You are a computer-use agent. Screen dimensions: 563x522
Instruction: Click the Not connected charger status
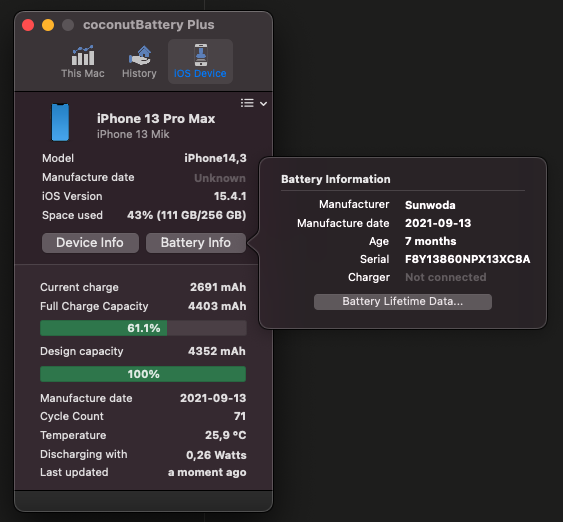coord(446,277)
